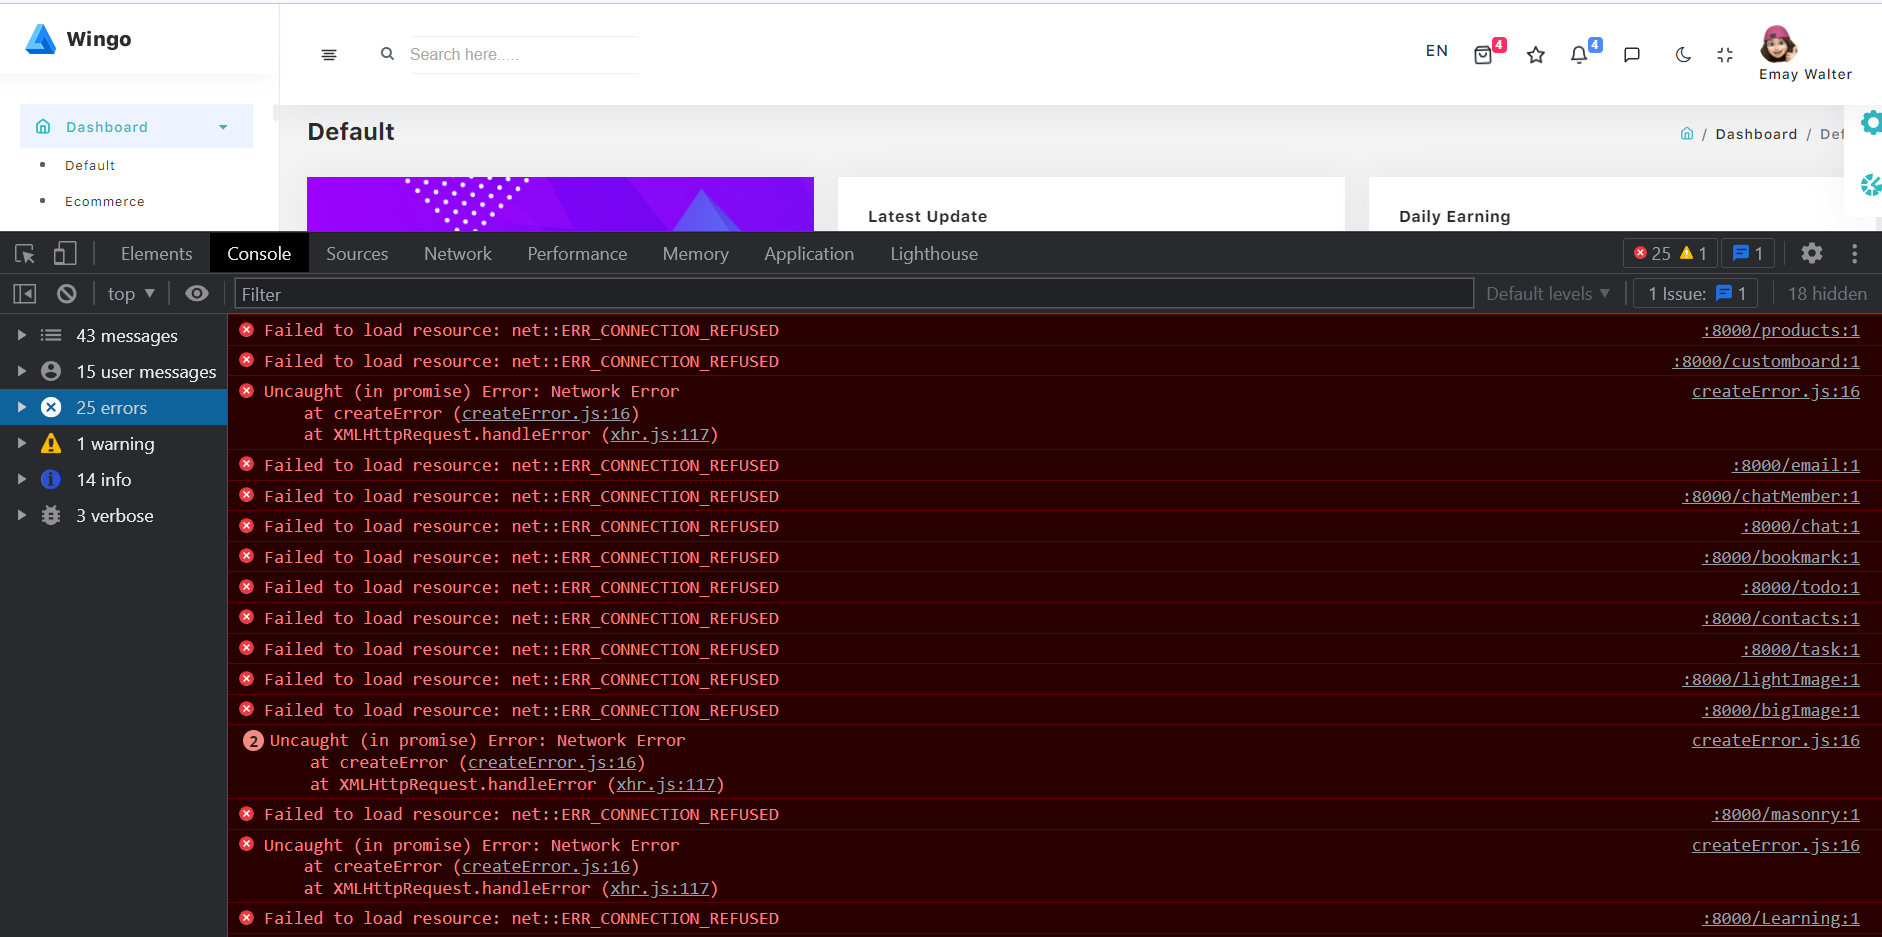This screenshot has width=1882, height=937.
Task: Open DevTools settings gear
Action: (x=1811, y=254)
